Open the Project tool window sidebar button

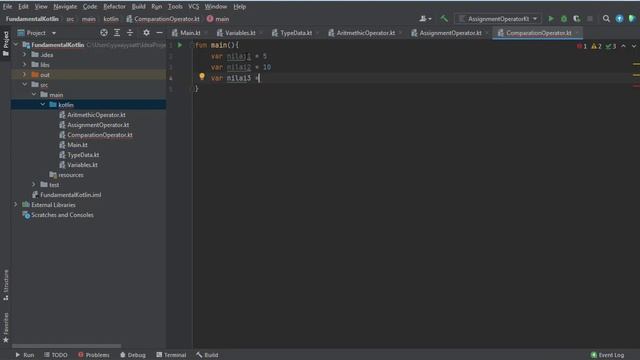6,43
